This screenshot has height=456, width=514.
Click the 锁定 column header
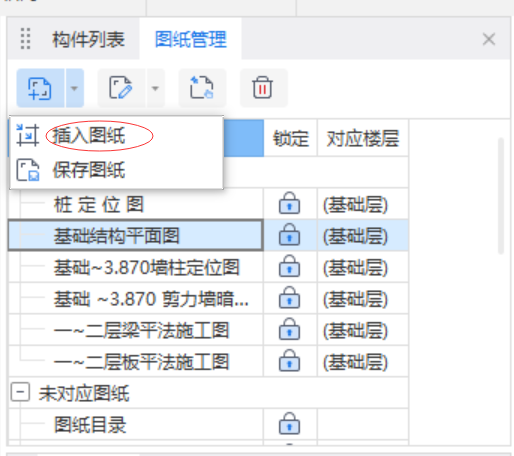click(x=291, y=138)
